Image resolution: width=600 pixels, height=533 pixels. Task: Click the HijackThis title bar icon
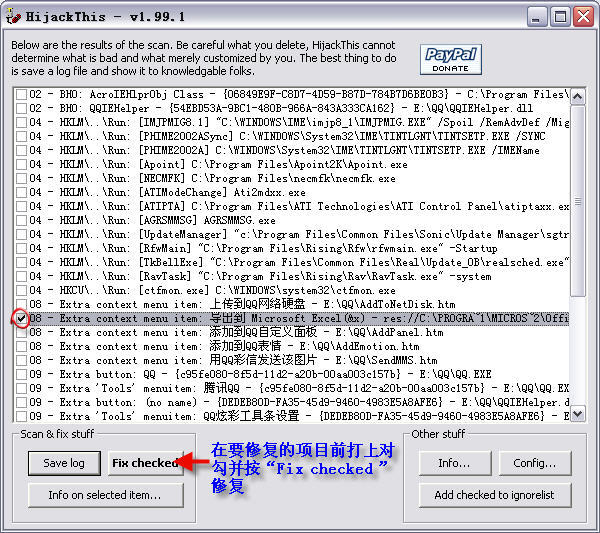coord(13,16)
